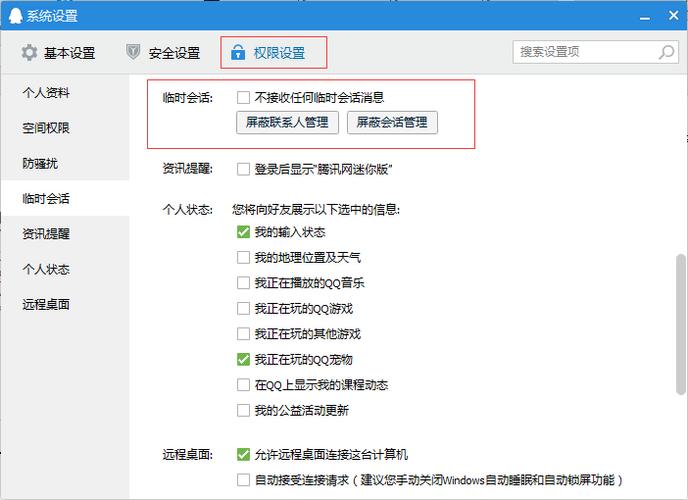Disable 允许远程桌面连接这台计算机 checkbox

243,454
